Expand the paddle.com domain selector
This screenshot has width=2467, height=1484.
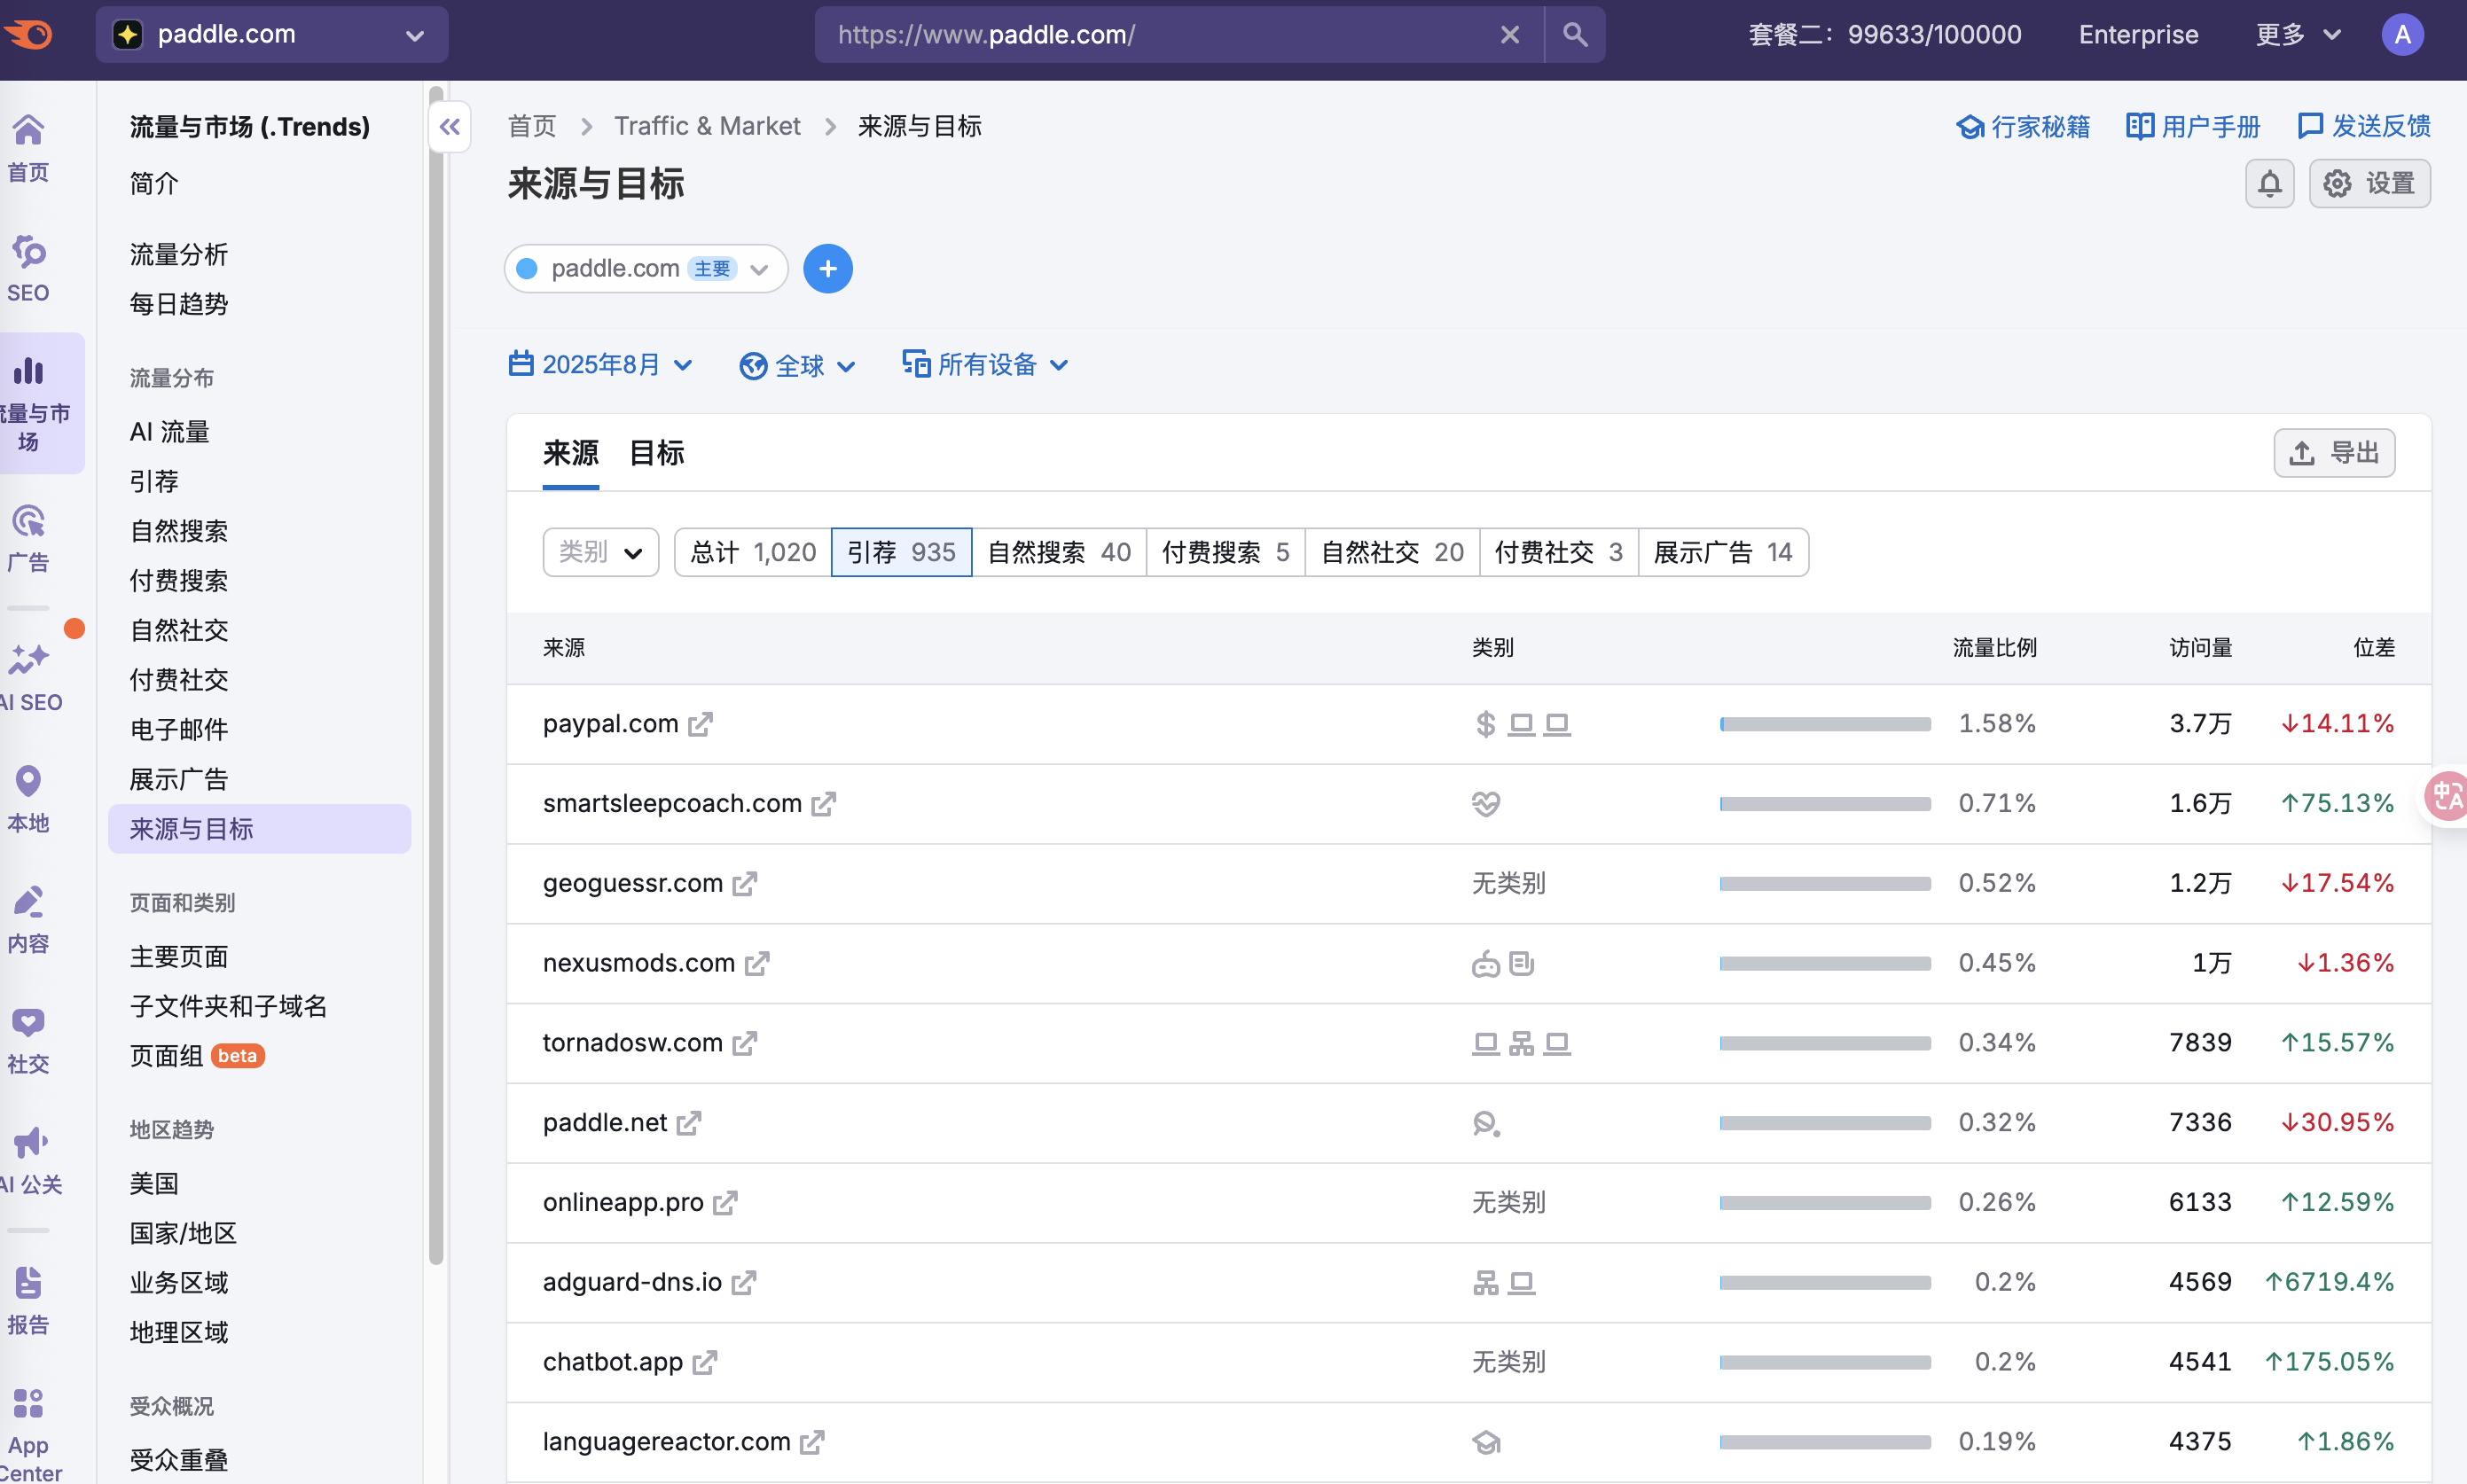coord(758,268)
